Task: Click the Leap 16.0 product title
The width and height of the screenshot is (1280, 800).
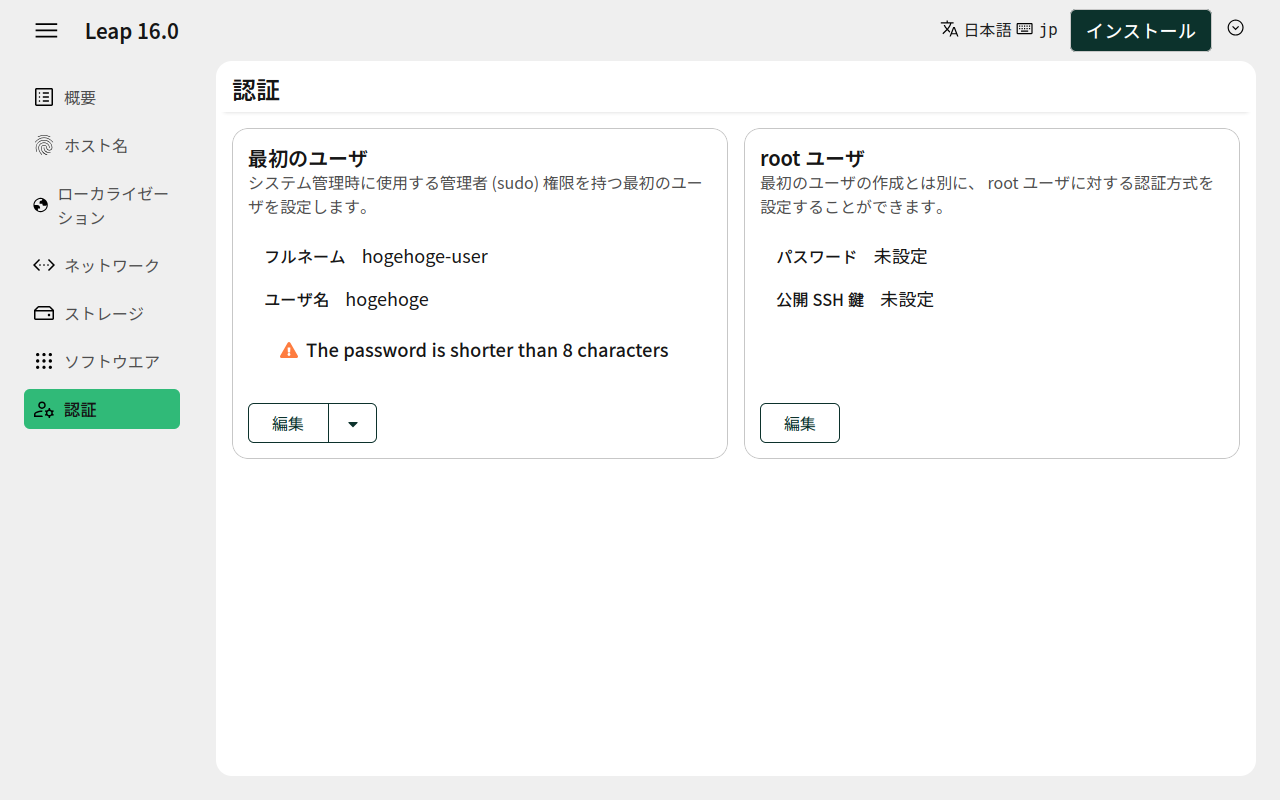Action: point(132,31)
